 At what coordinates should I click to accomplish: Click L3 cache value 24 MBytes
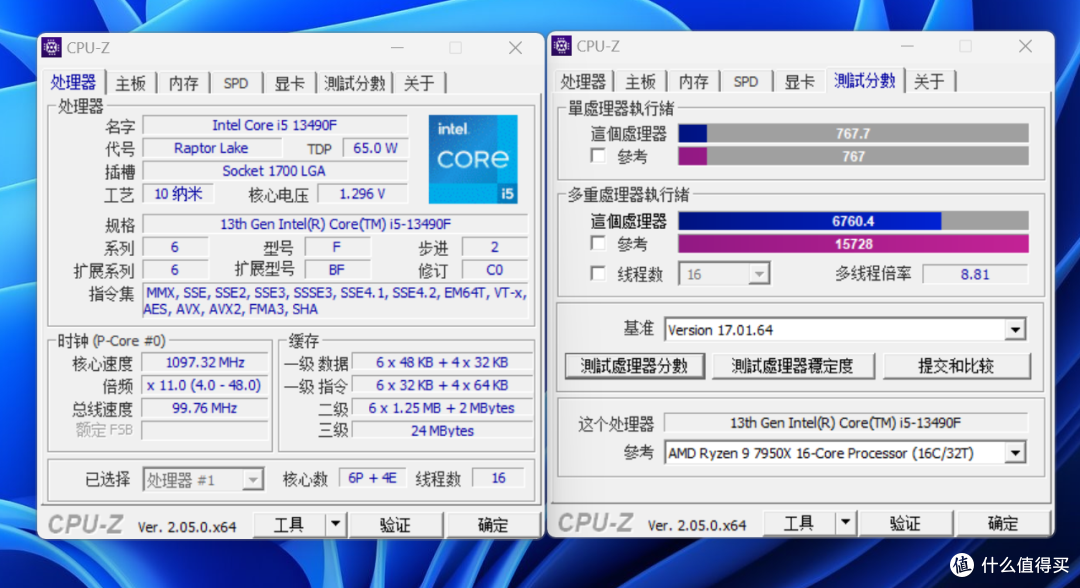[443, 430]
